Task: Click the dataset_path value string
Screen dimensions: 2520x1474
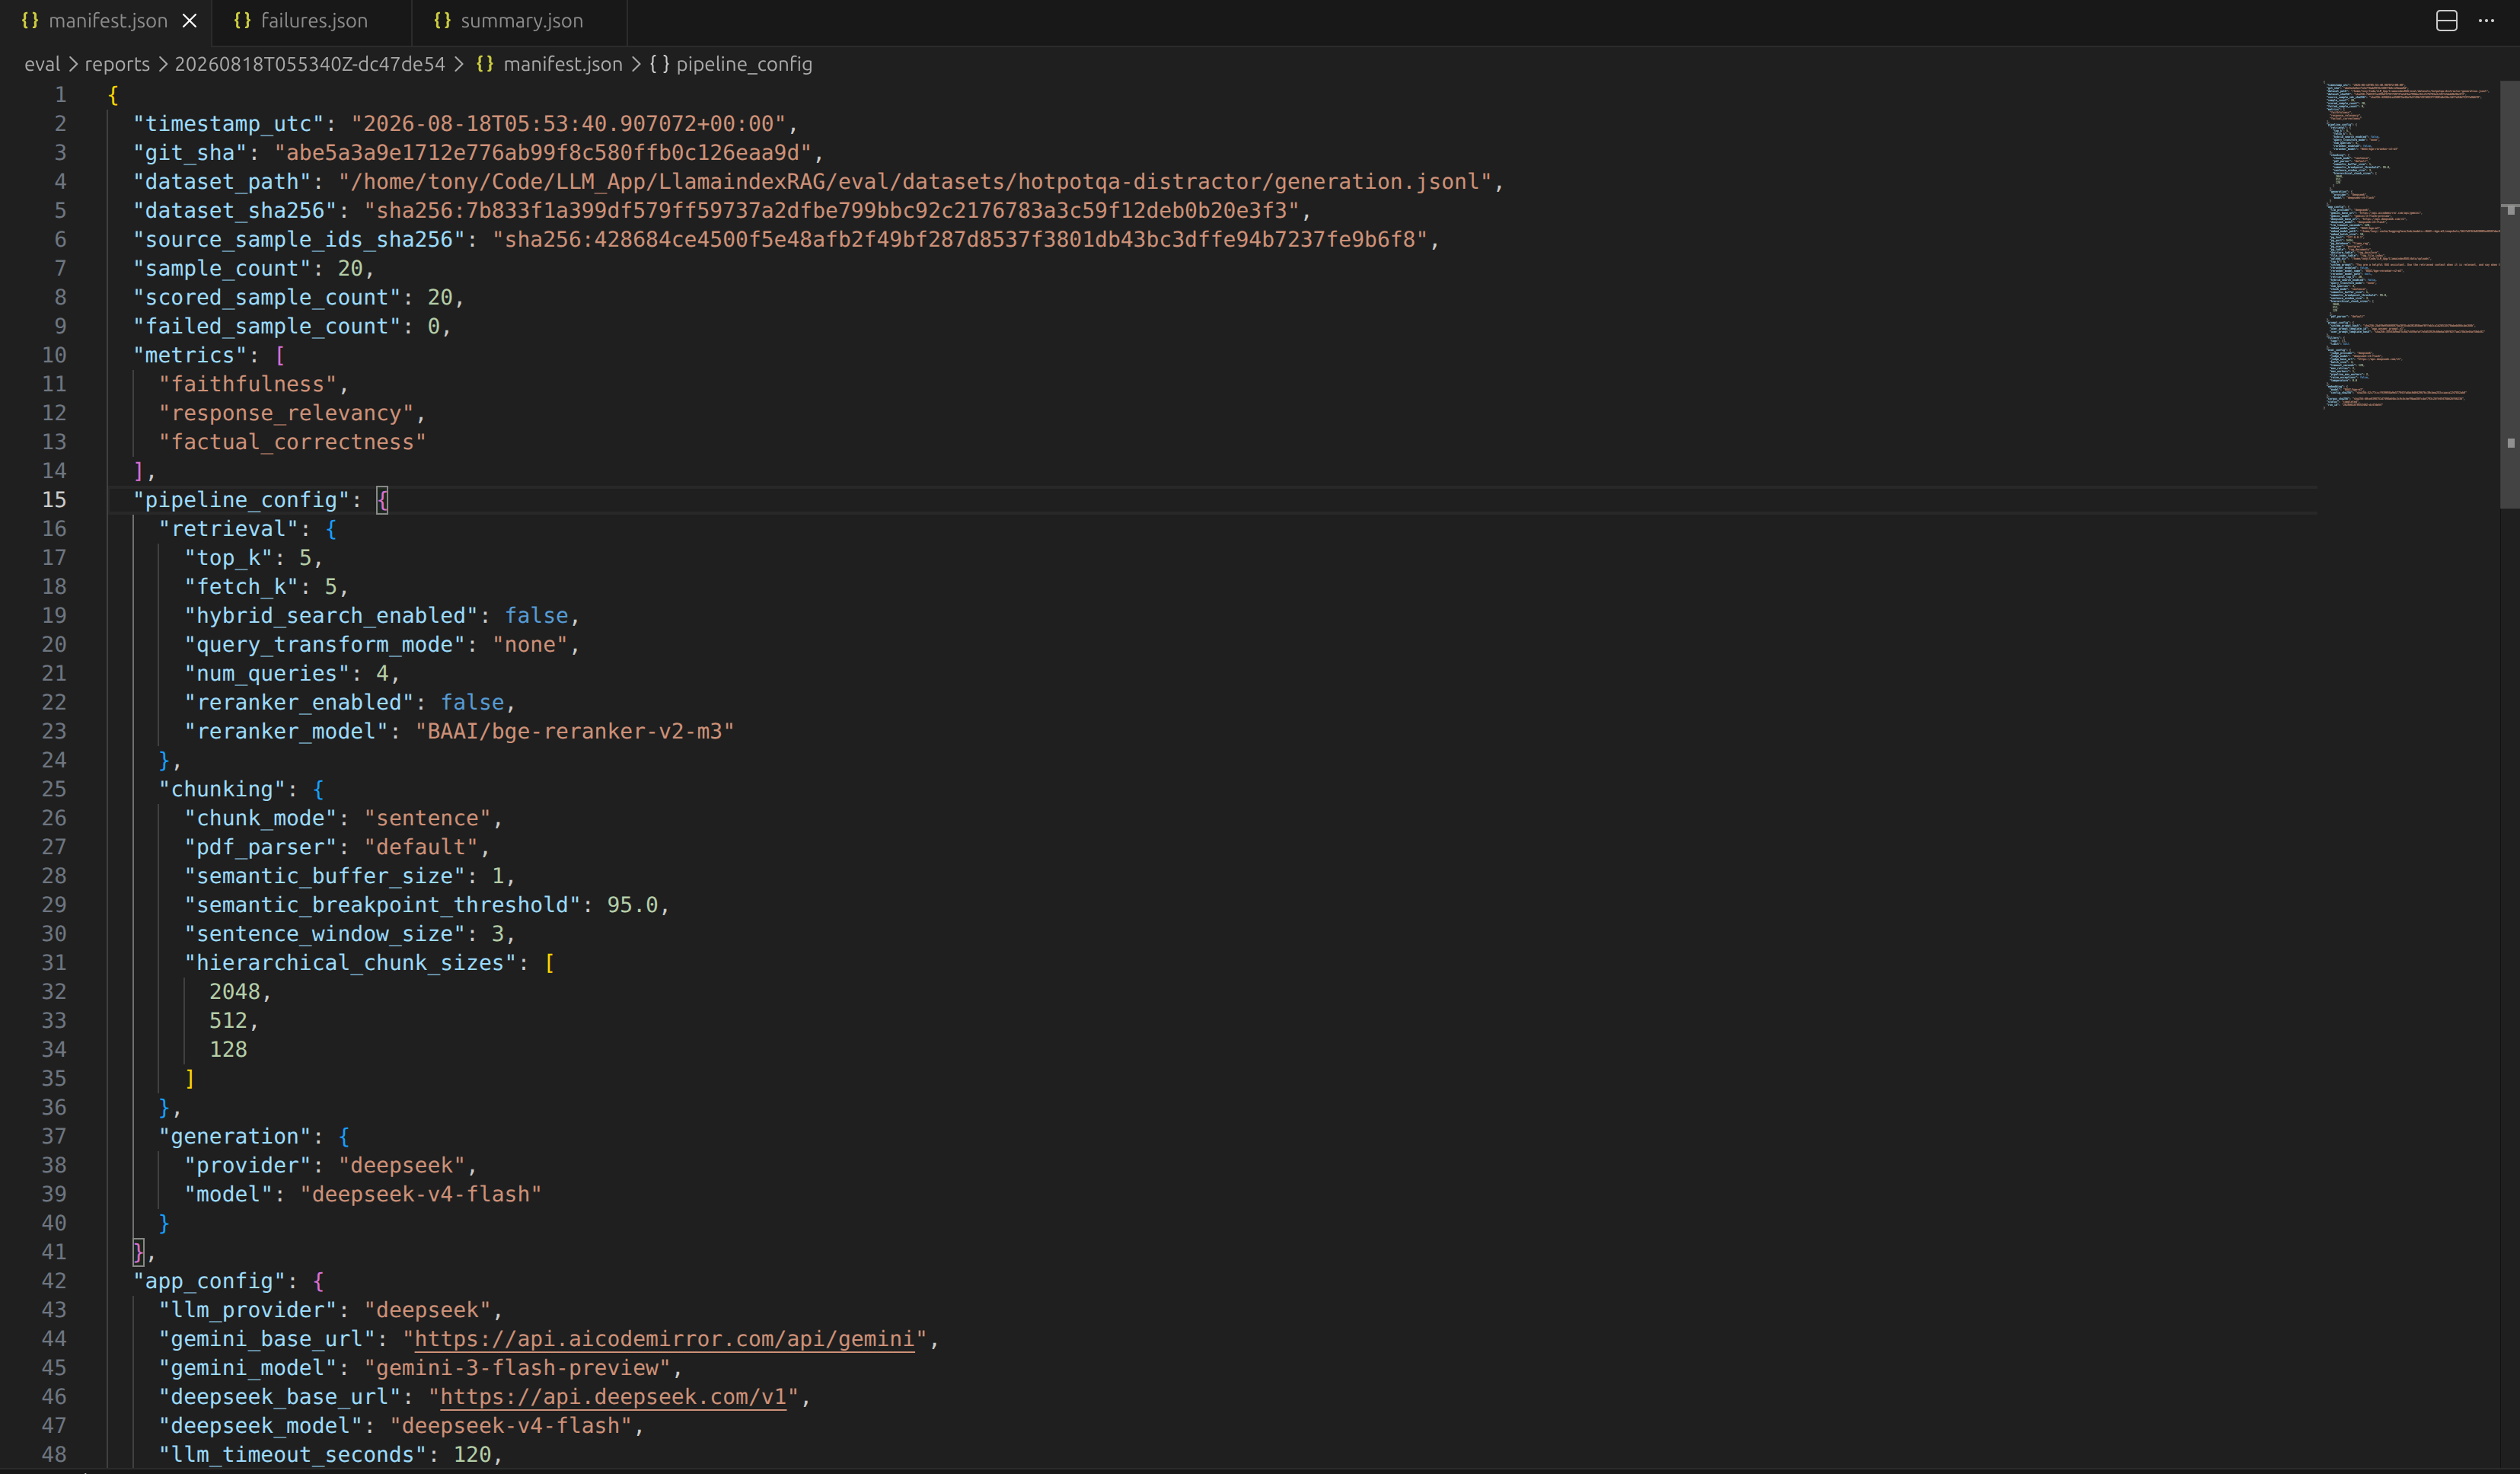Action: [x=914, y=182]
